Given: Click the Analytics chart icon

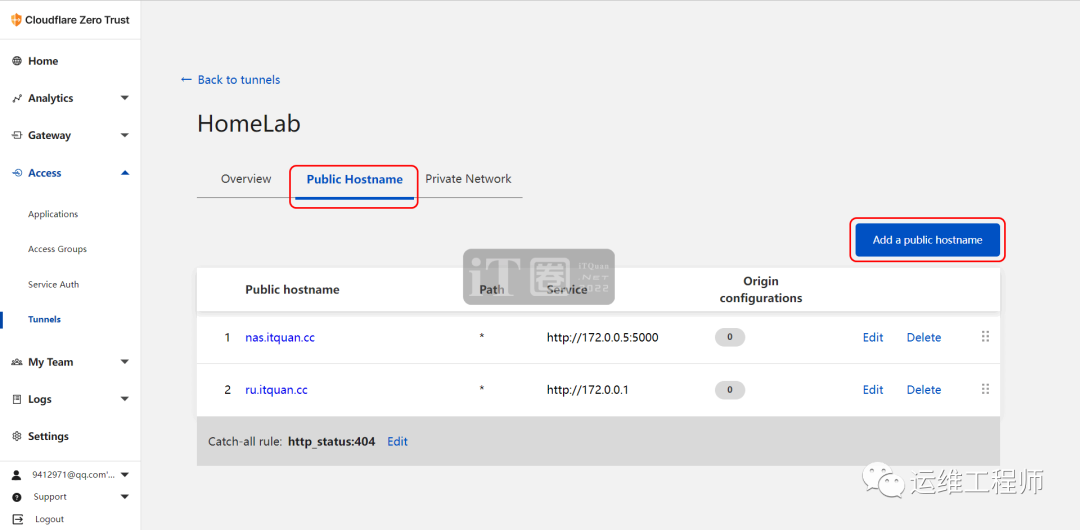Looking at the screenshot, I should (x=17, y=99).
